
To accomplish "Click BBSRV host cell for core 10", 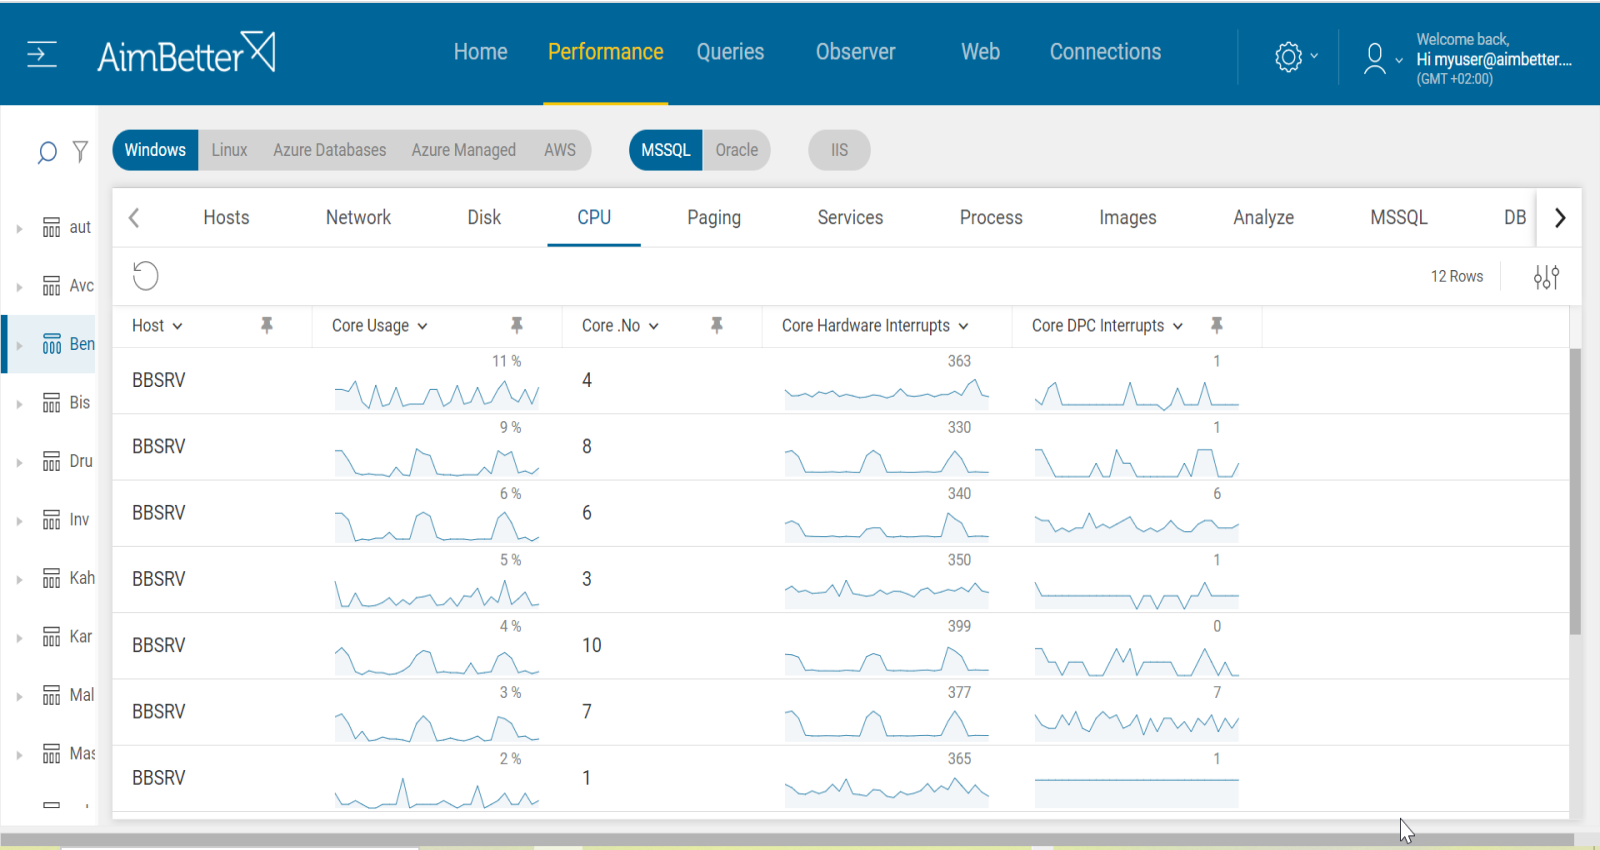I will pyautogui.click(x=159, y=645).
